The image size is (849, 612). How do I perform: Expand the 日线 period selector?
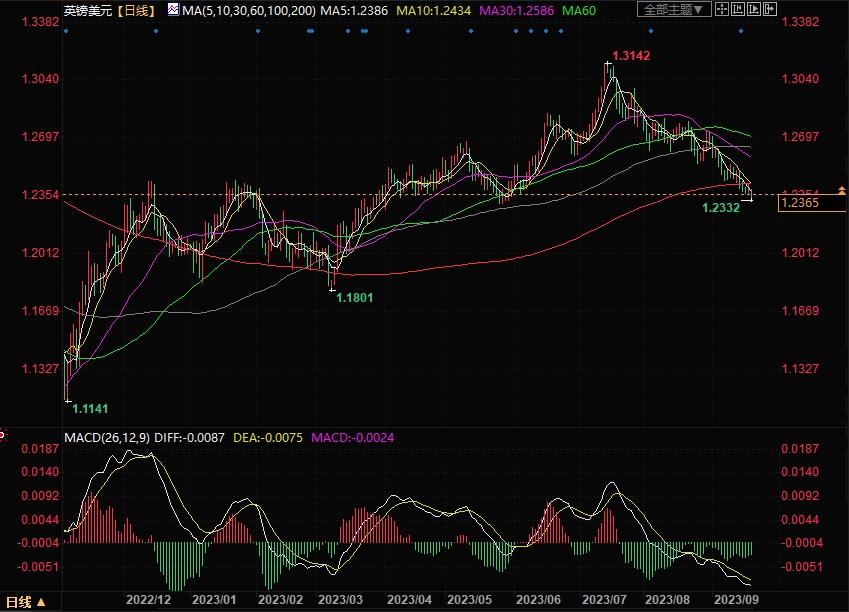25,602
